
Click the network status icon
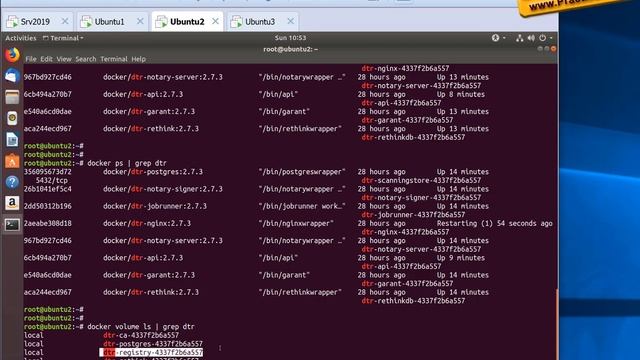[520, 38]
